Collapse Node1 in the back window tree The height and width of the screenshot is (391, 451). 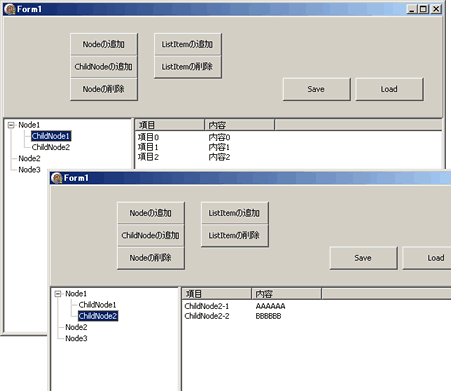pyautogui.click(x=11, y=125)
